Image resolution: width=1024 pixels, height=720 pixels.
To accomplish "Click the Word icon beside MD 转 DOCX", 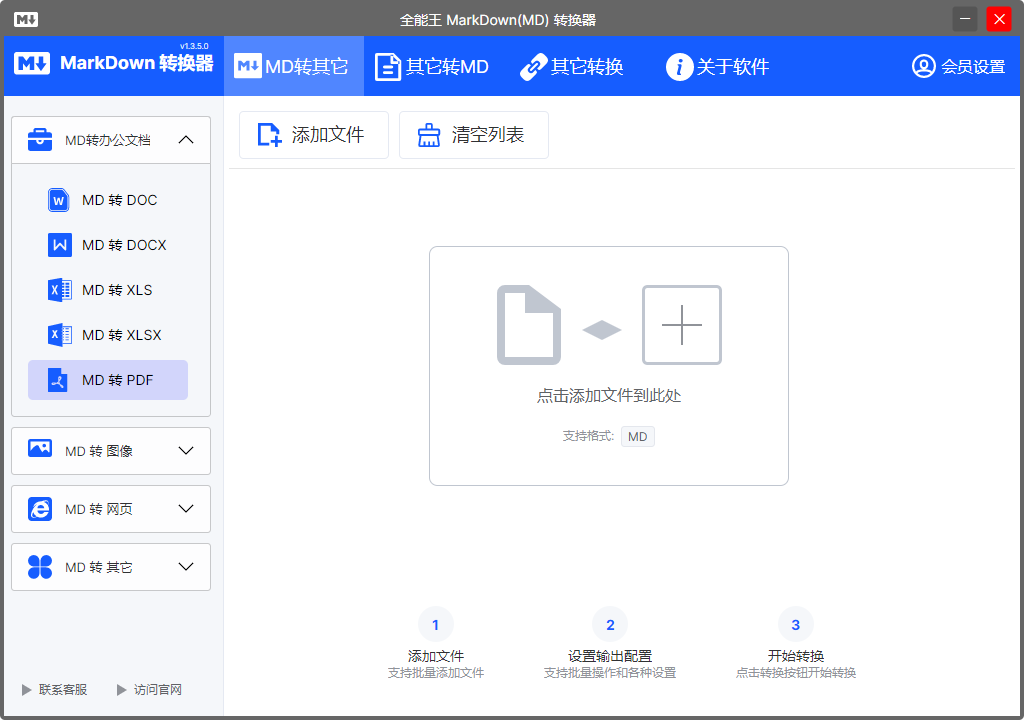I will [x=59, y=245].
